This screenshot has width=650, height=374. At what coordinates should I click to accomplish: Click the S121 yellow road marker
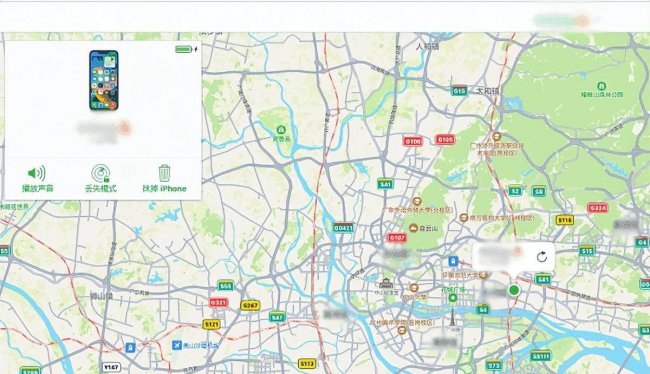[211, 324]
